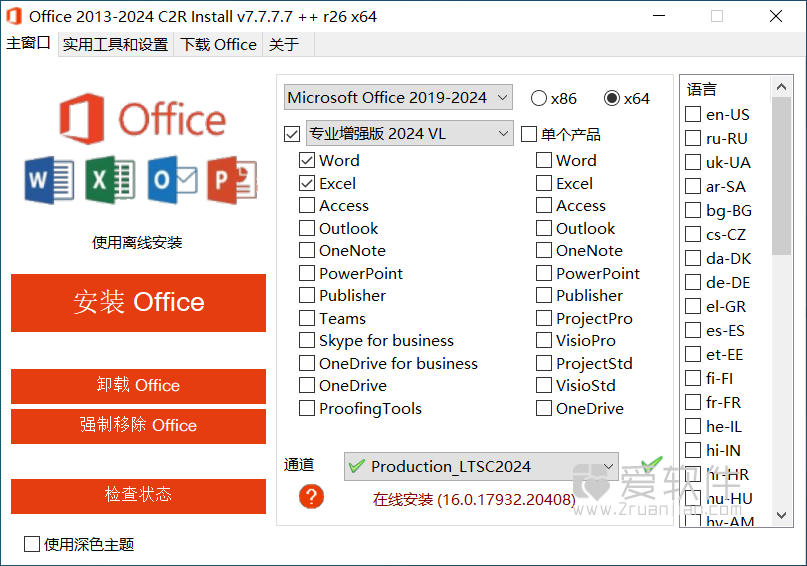
Task: Click the Office logo in the title bar
Action: (14, 16)
